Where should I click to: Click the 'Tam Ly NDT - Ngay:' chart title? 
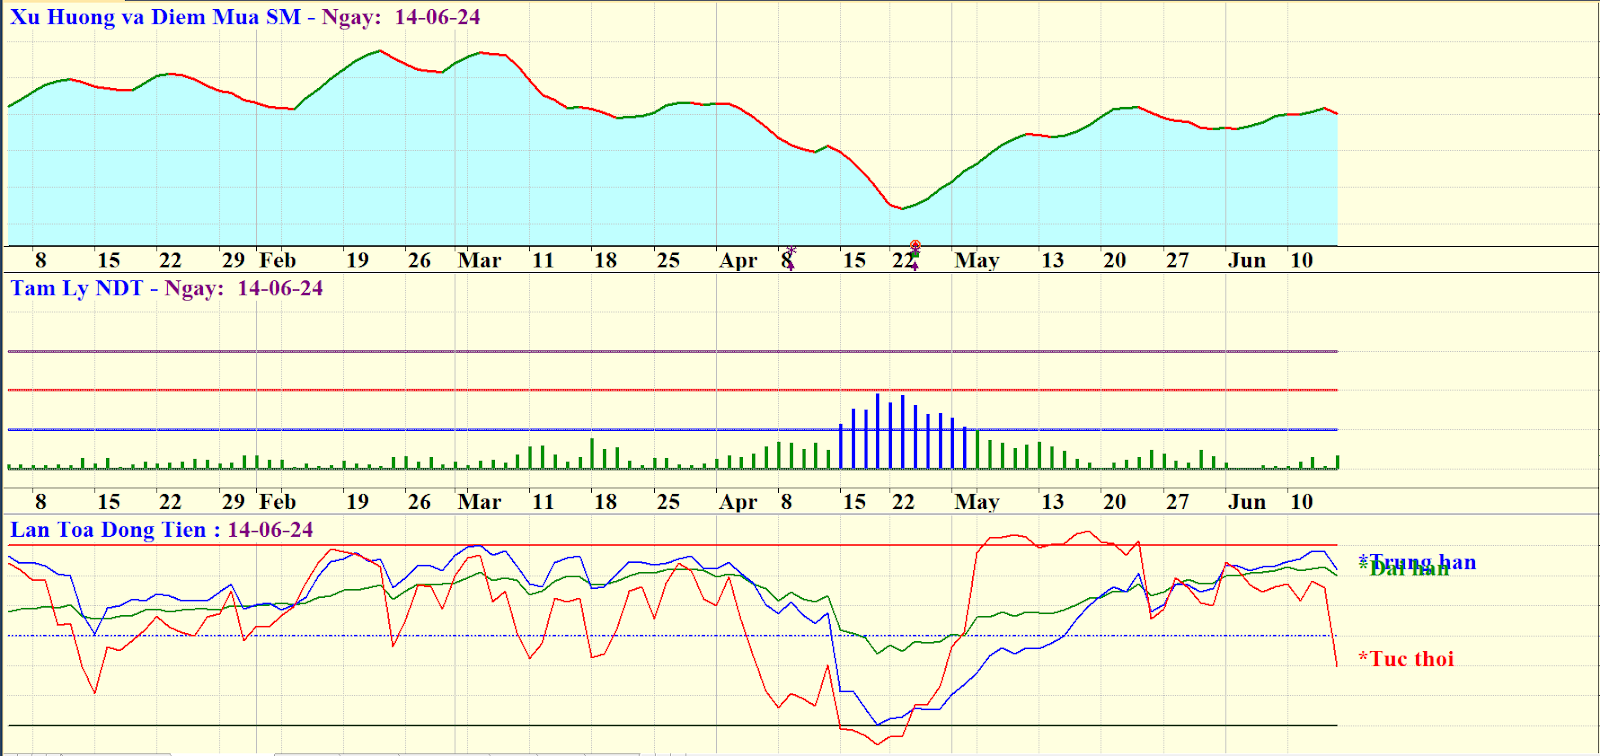click(117, 288)
